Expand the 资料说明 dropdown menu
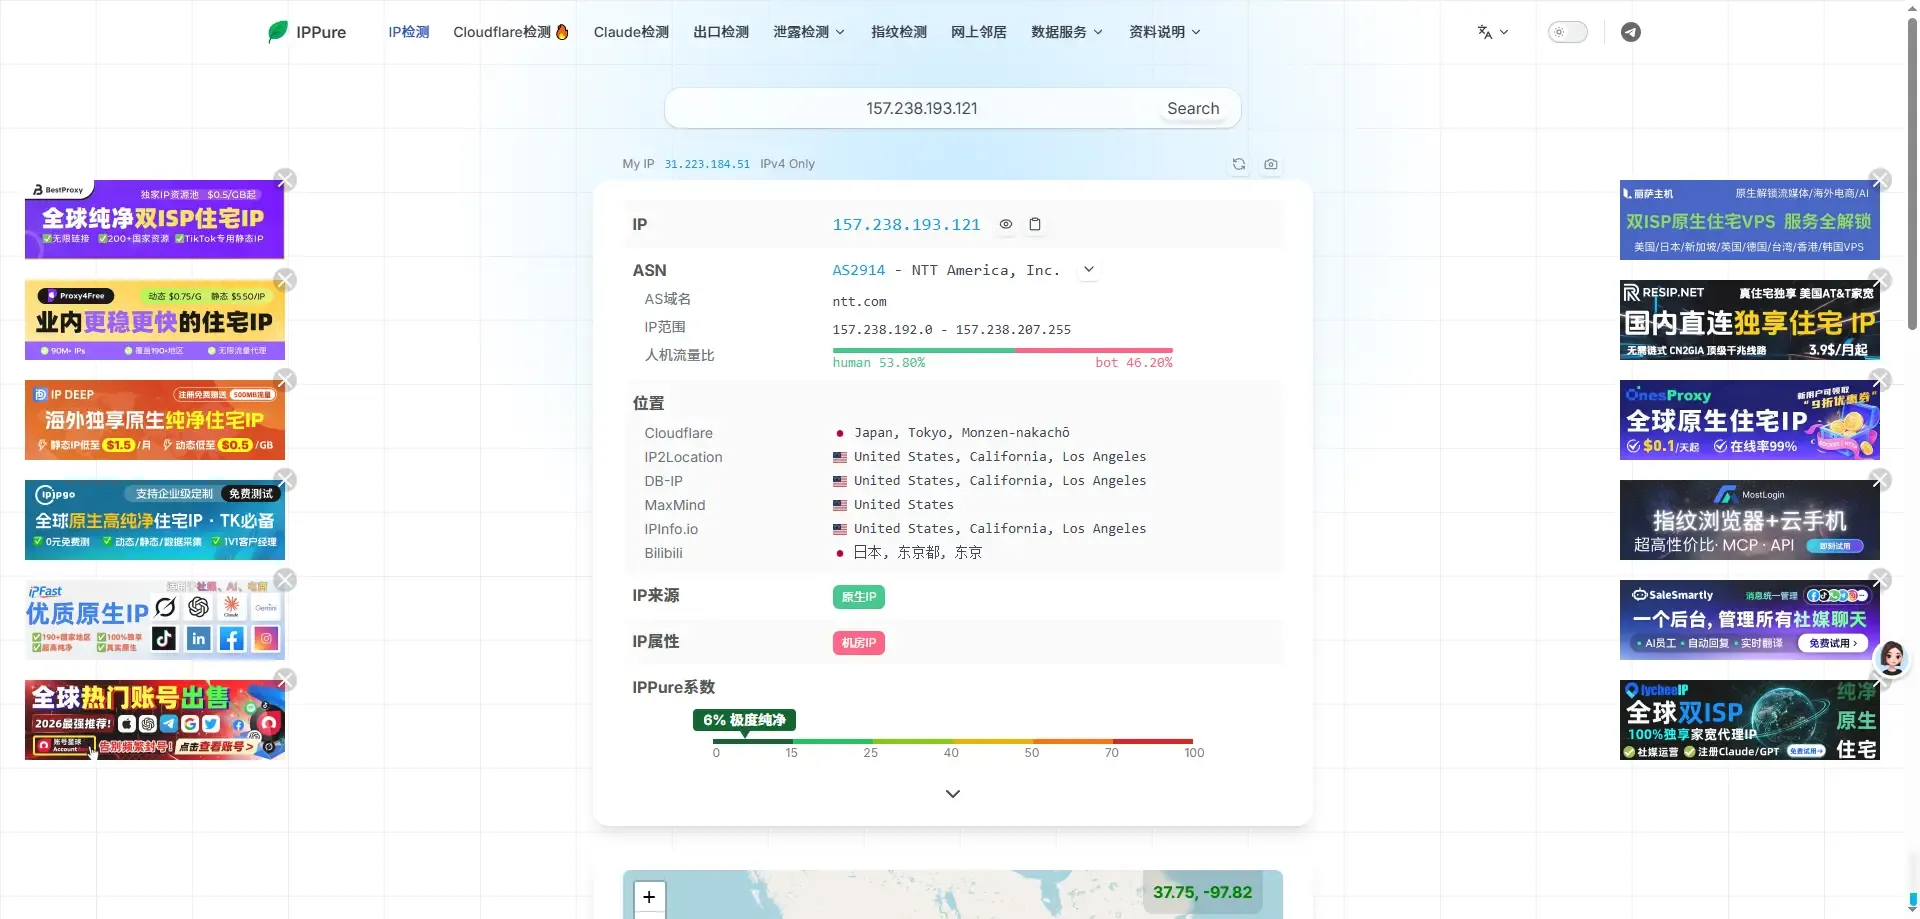The width and height of the screenshot is (1920, 919). coord(1165,32)
